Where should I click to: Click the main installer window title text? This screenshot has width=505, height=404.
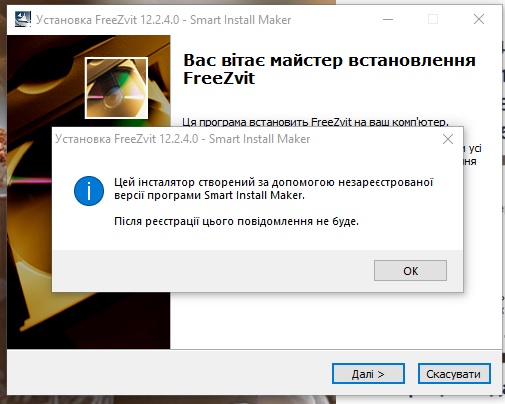point(164,20)
